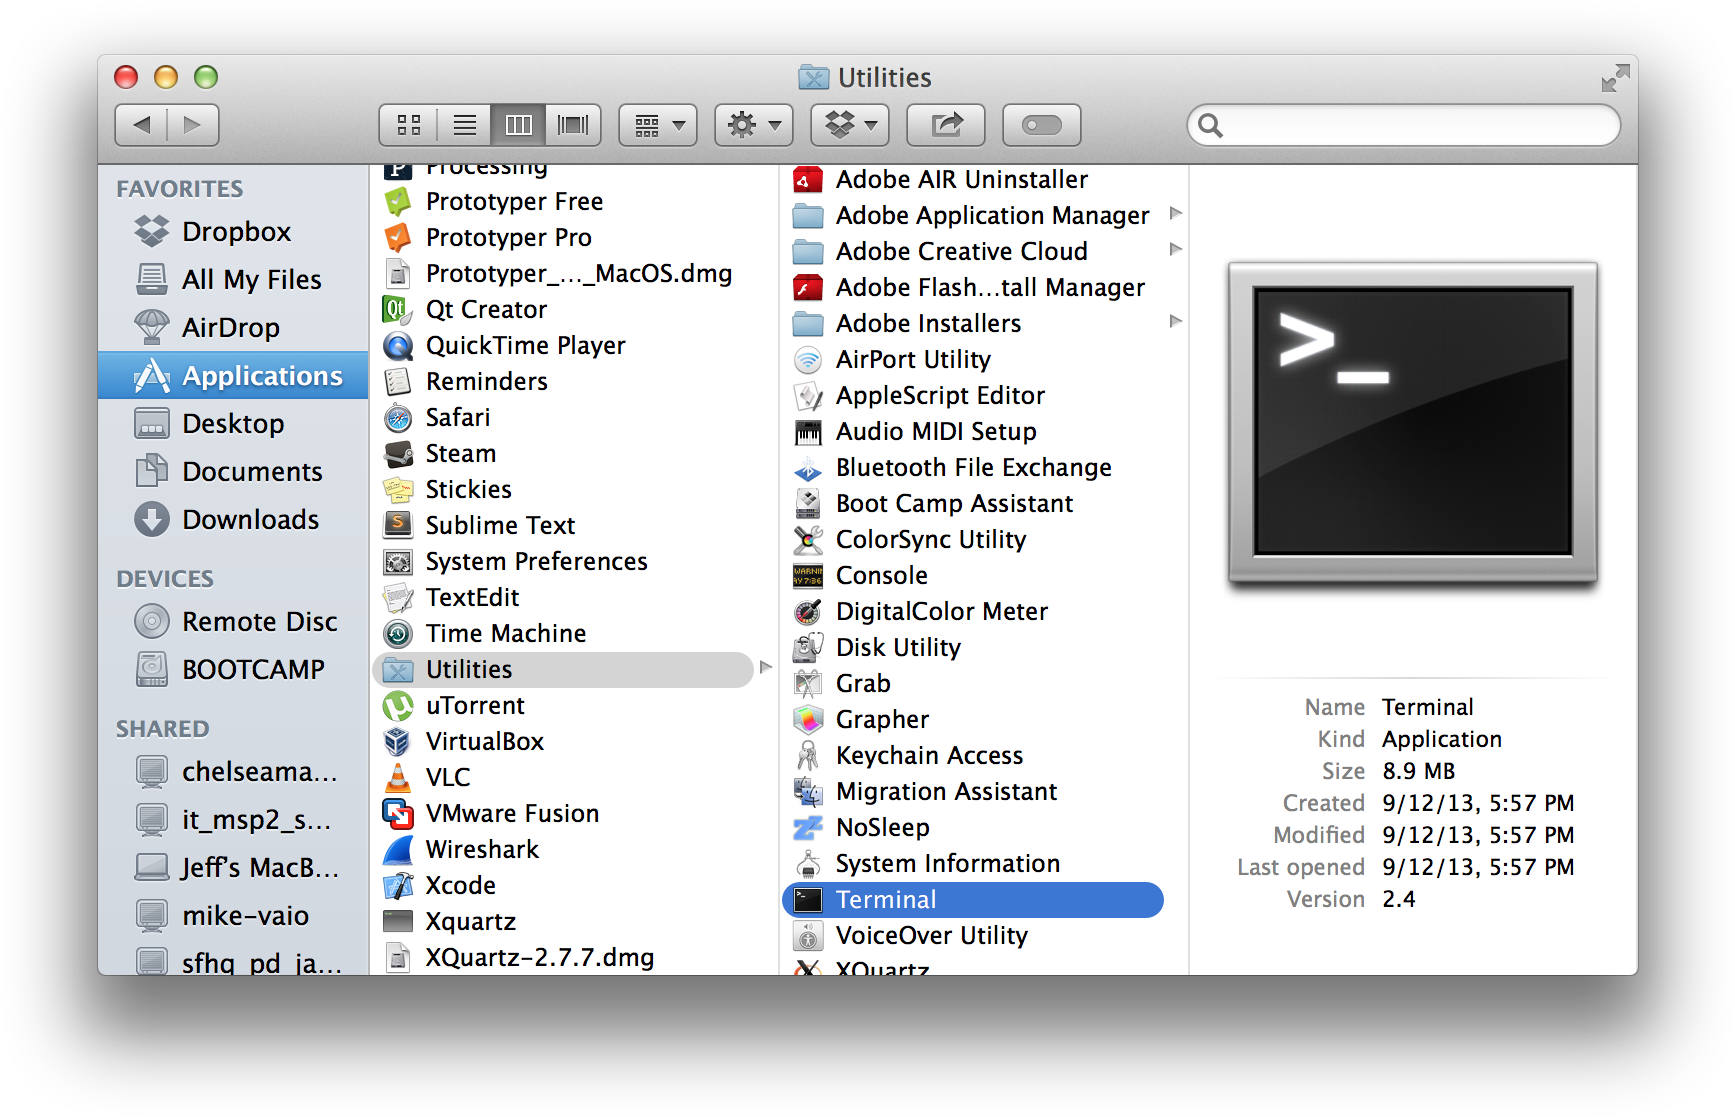Open Documents in the sidebar
1735x1117 pixels.
coord(233,471)
